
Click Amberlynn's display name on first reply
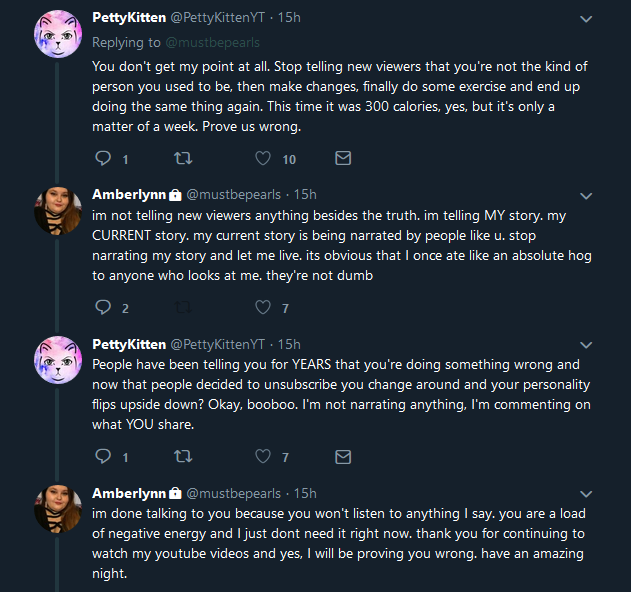tap(129, 194)
